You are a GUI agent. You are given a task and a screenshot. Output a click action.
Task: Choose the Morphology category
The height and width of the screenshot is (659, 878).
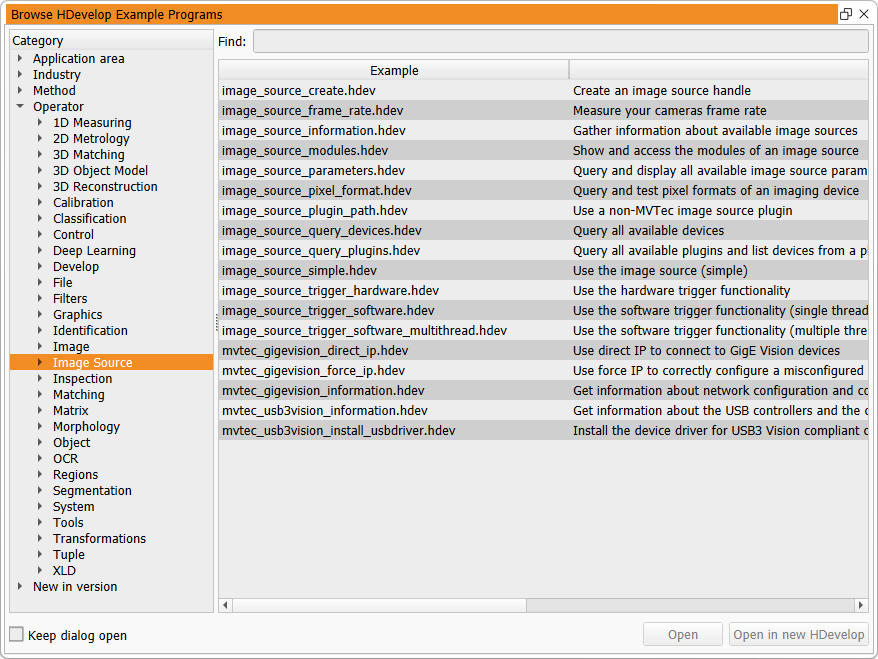click(x=86, y=427)
